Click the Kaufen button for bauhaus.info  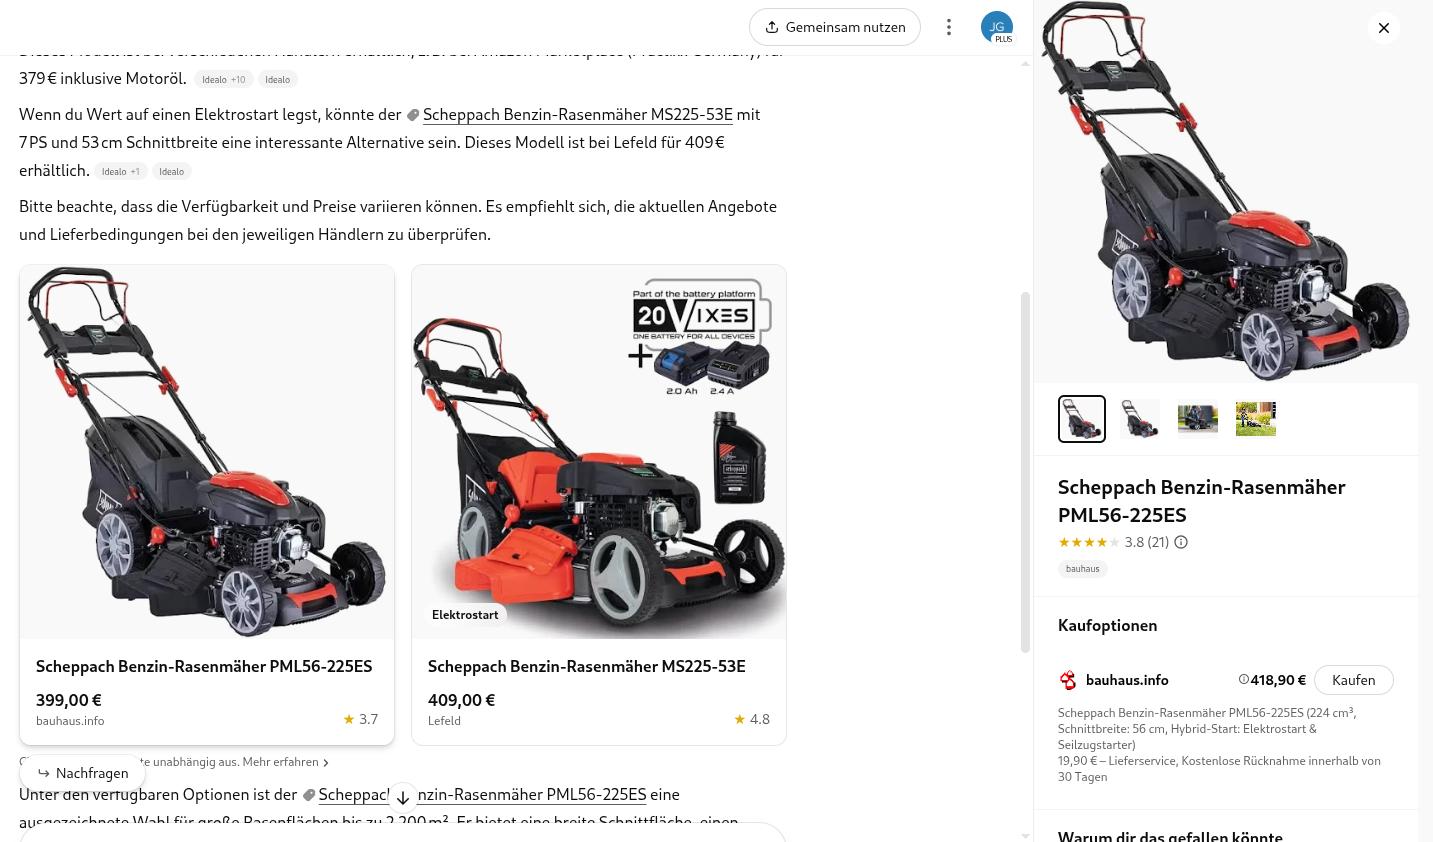click(x=1353, y=680)
